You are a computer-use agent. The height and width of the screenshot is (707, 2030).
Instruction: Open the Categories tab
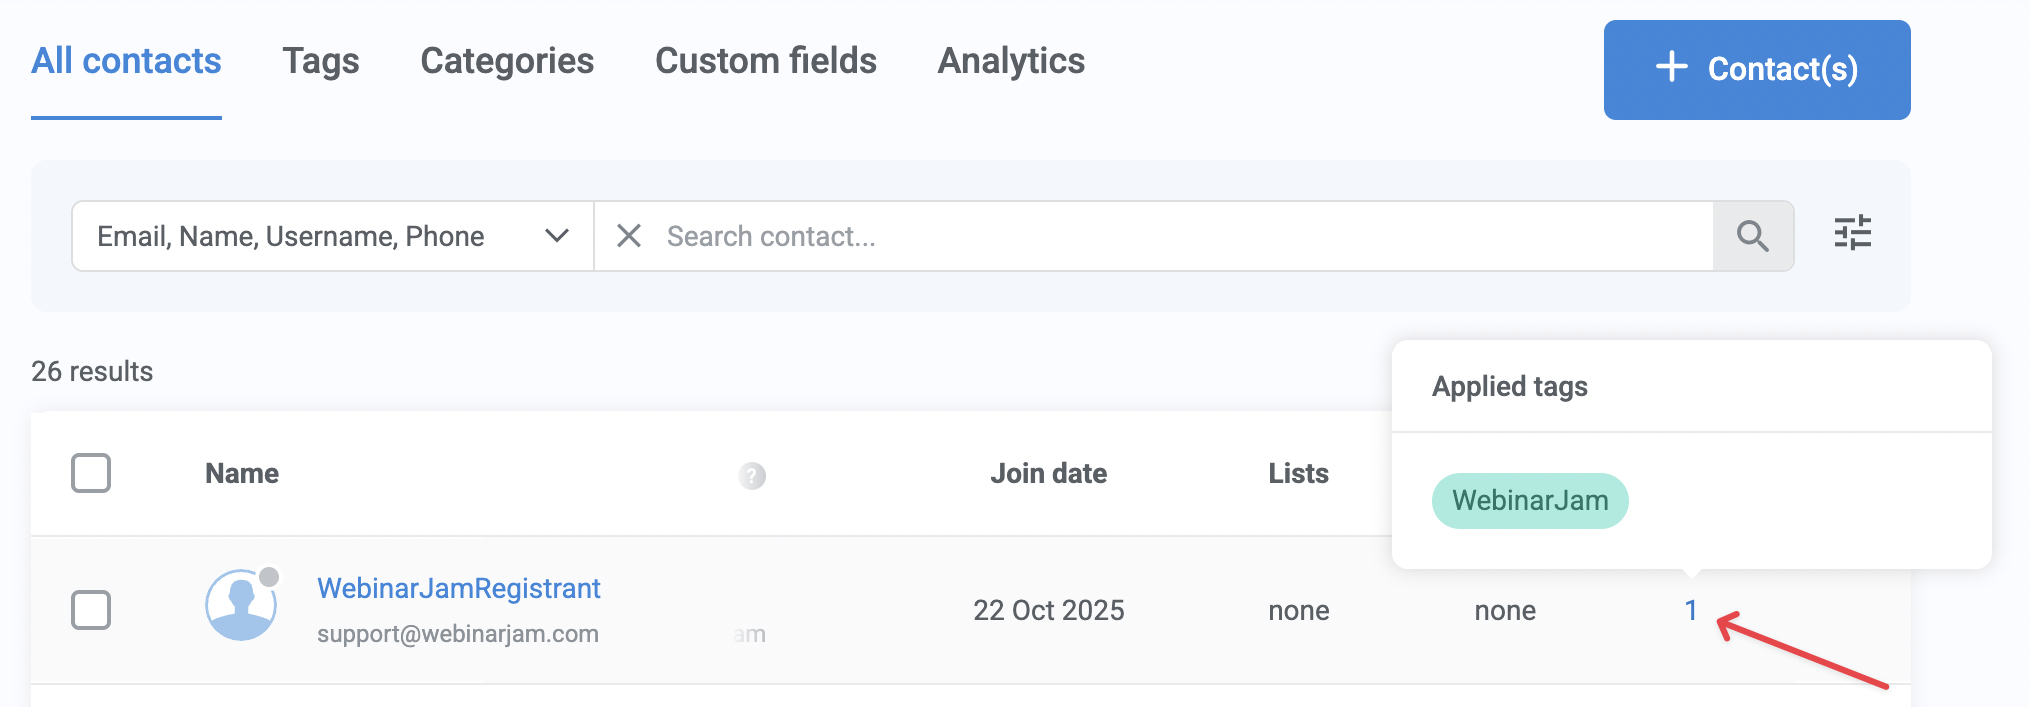507,61
